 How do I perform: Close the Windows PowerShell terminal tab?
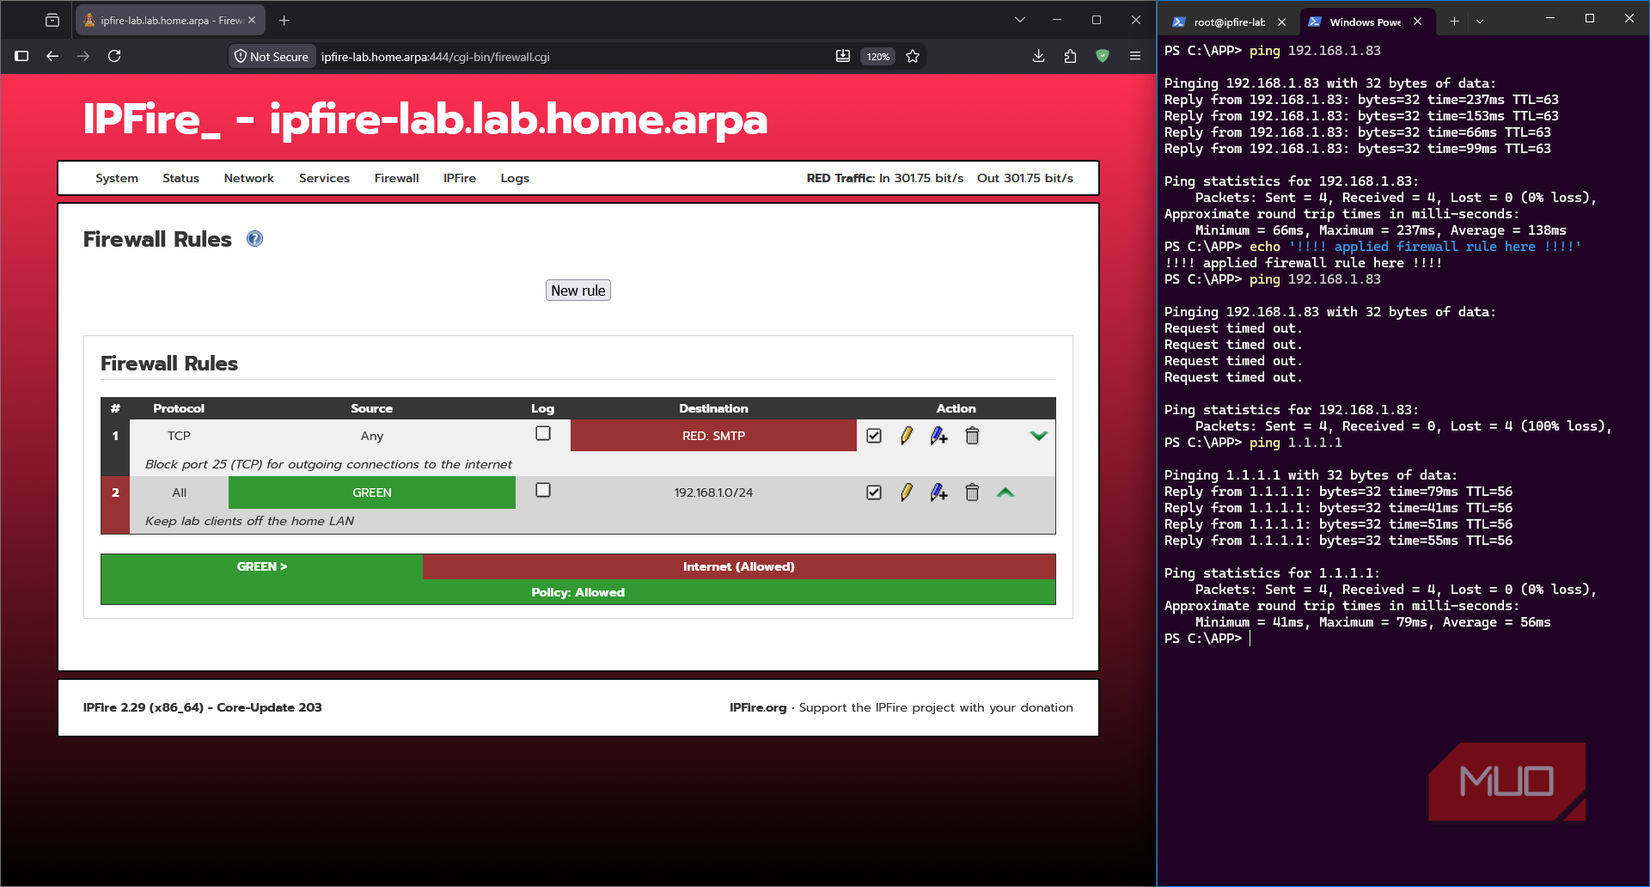tap(1418, 21)
